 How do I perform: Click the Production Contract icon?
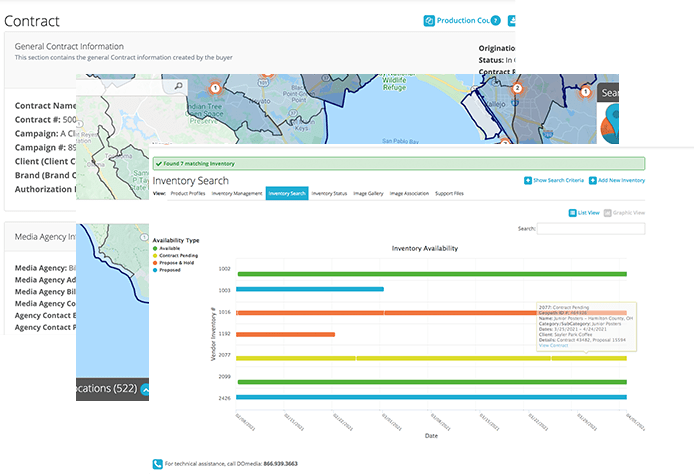pos(429,21)
